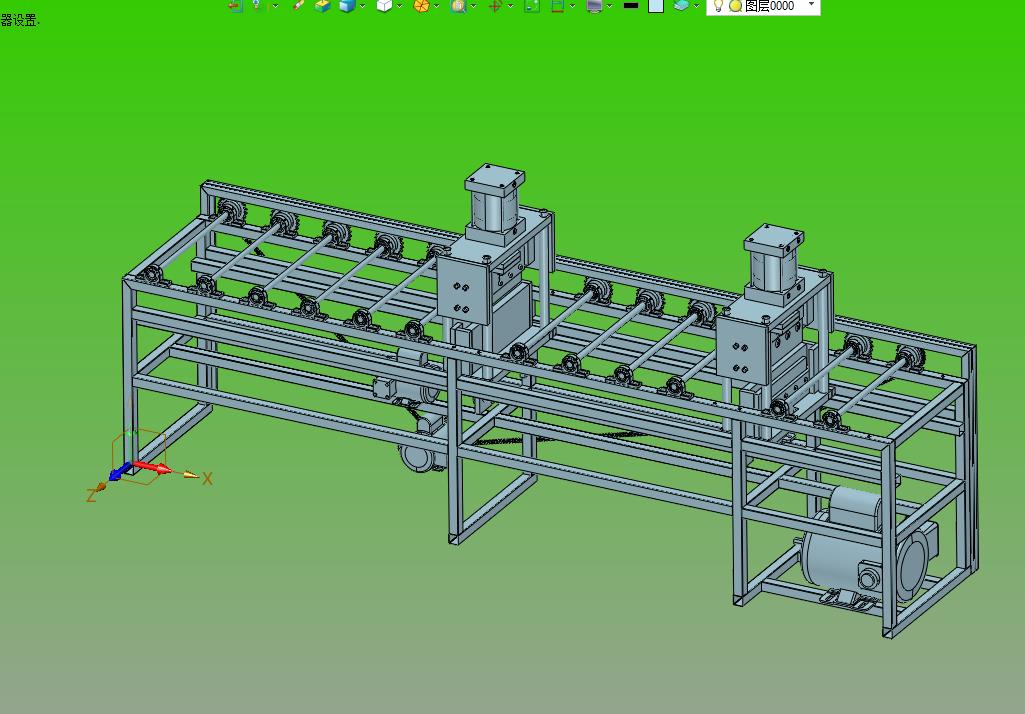Image resolution: width=1025 pixels, height=714 pixels.
Task: Click the magnifier zoom icon
Action: tap(458, 5)
